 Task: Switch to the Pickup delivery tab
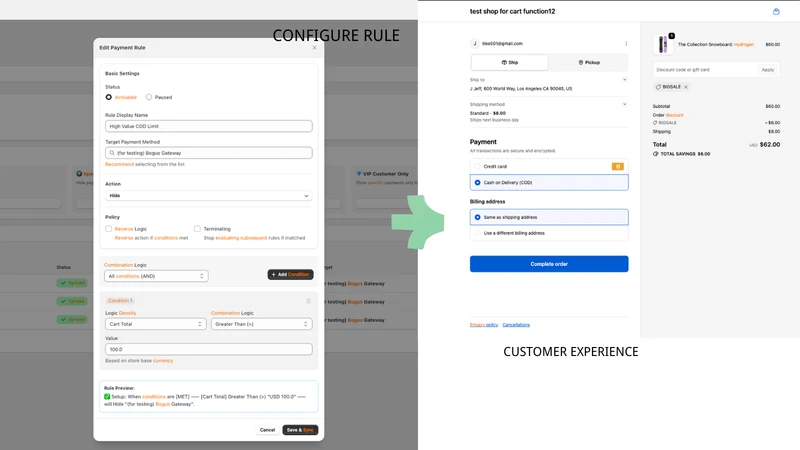pos(589,62)
